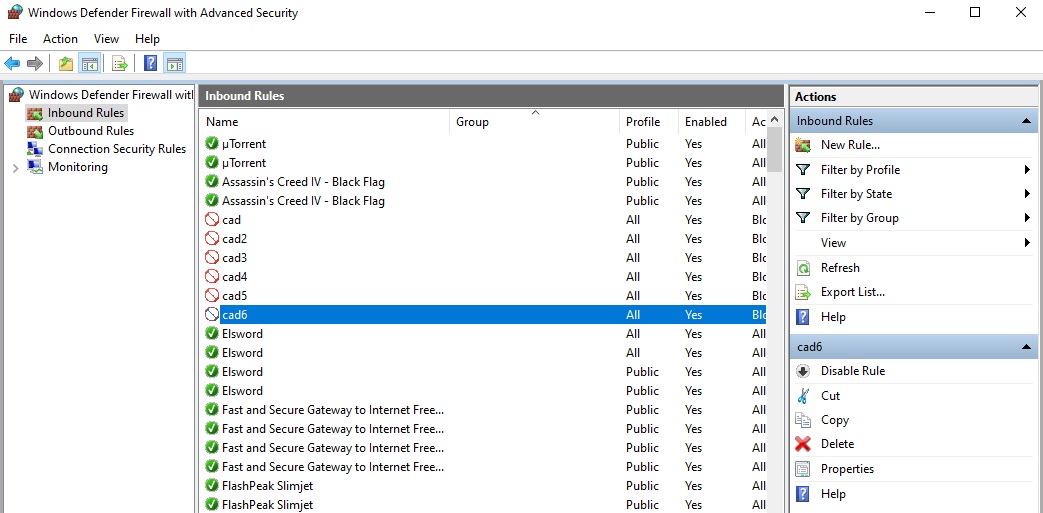Click Disable Rule in cad6 actions
This screenshot has width=1043, height=513.
tap(853, 371)
